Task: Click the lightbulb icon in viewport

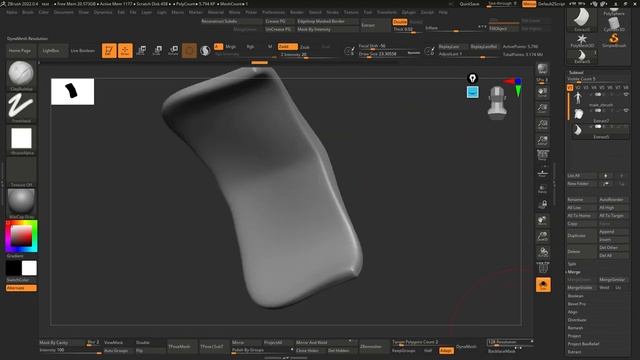Action: tap(472, 78)
